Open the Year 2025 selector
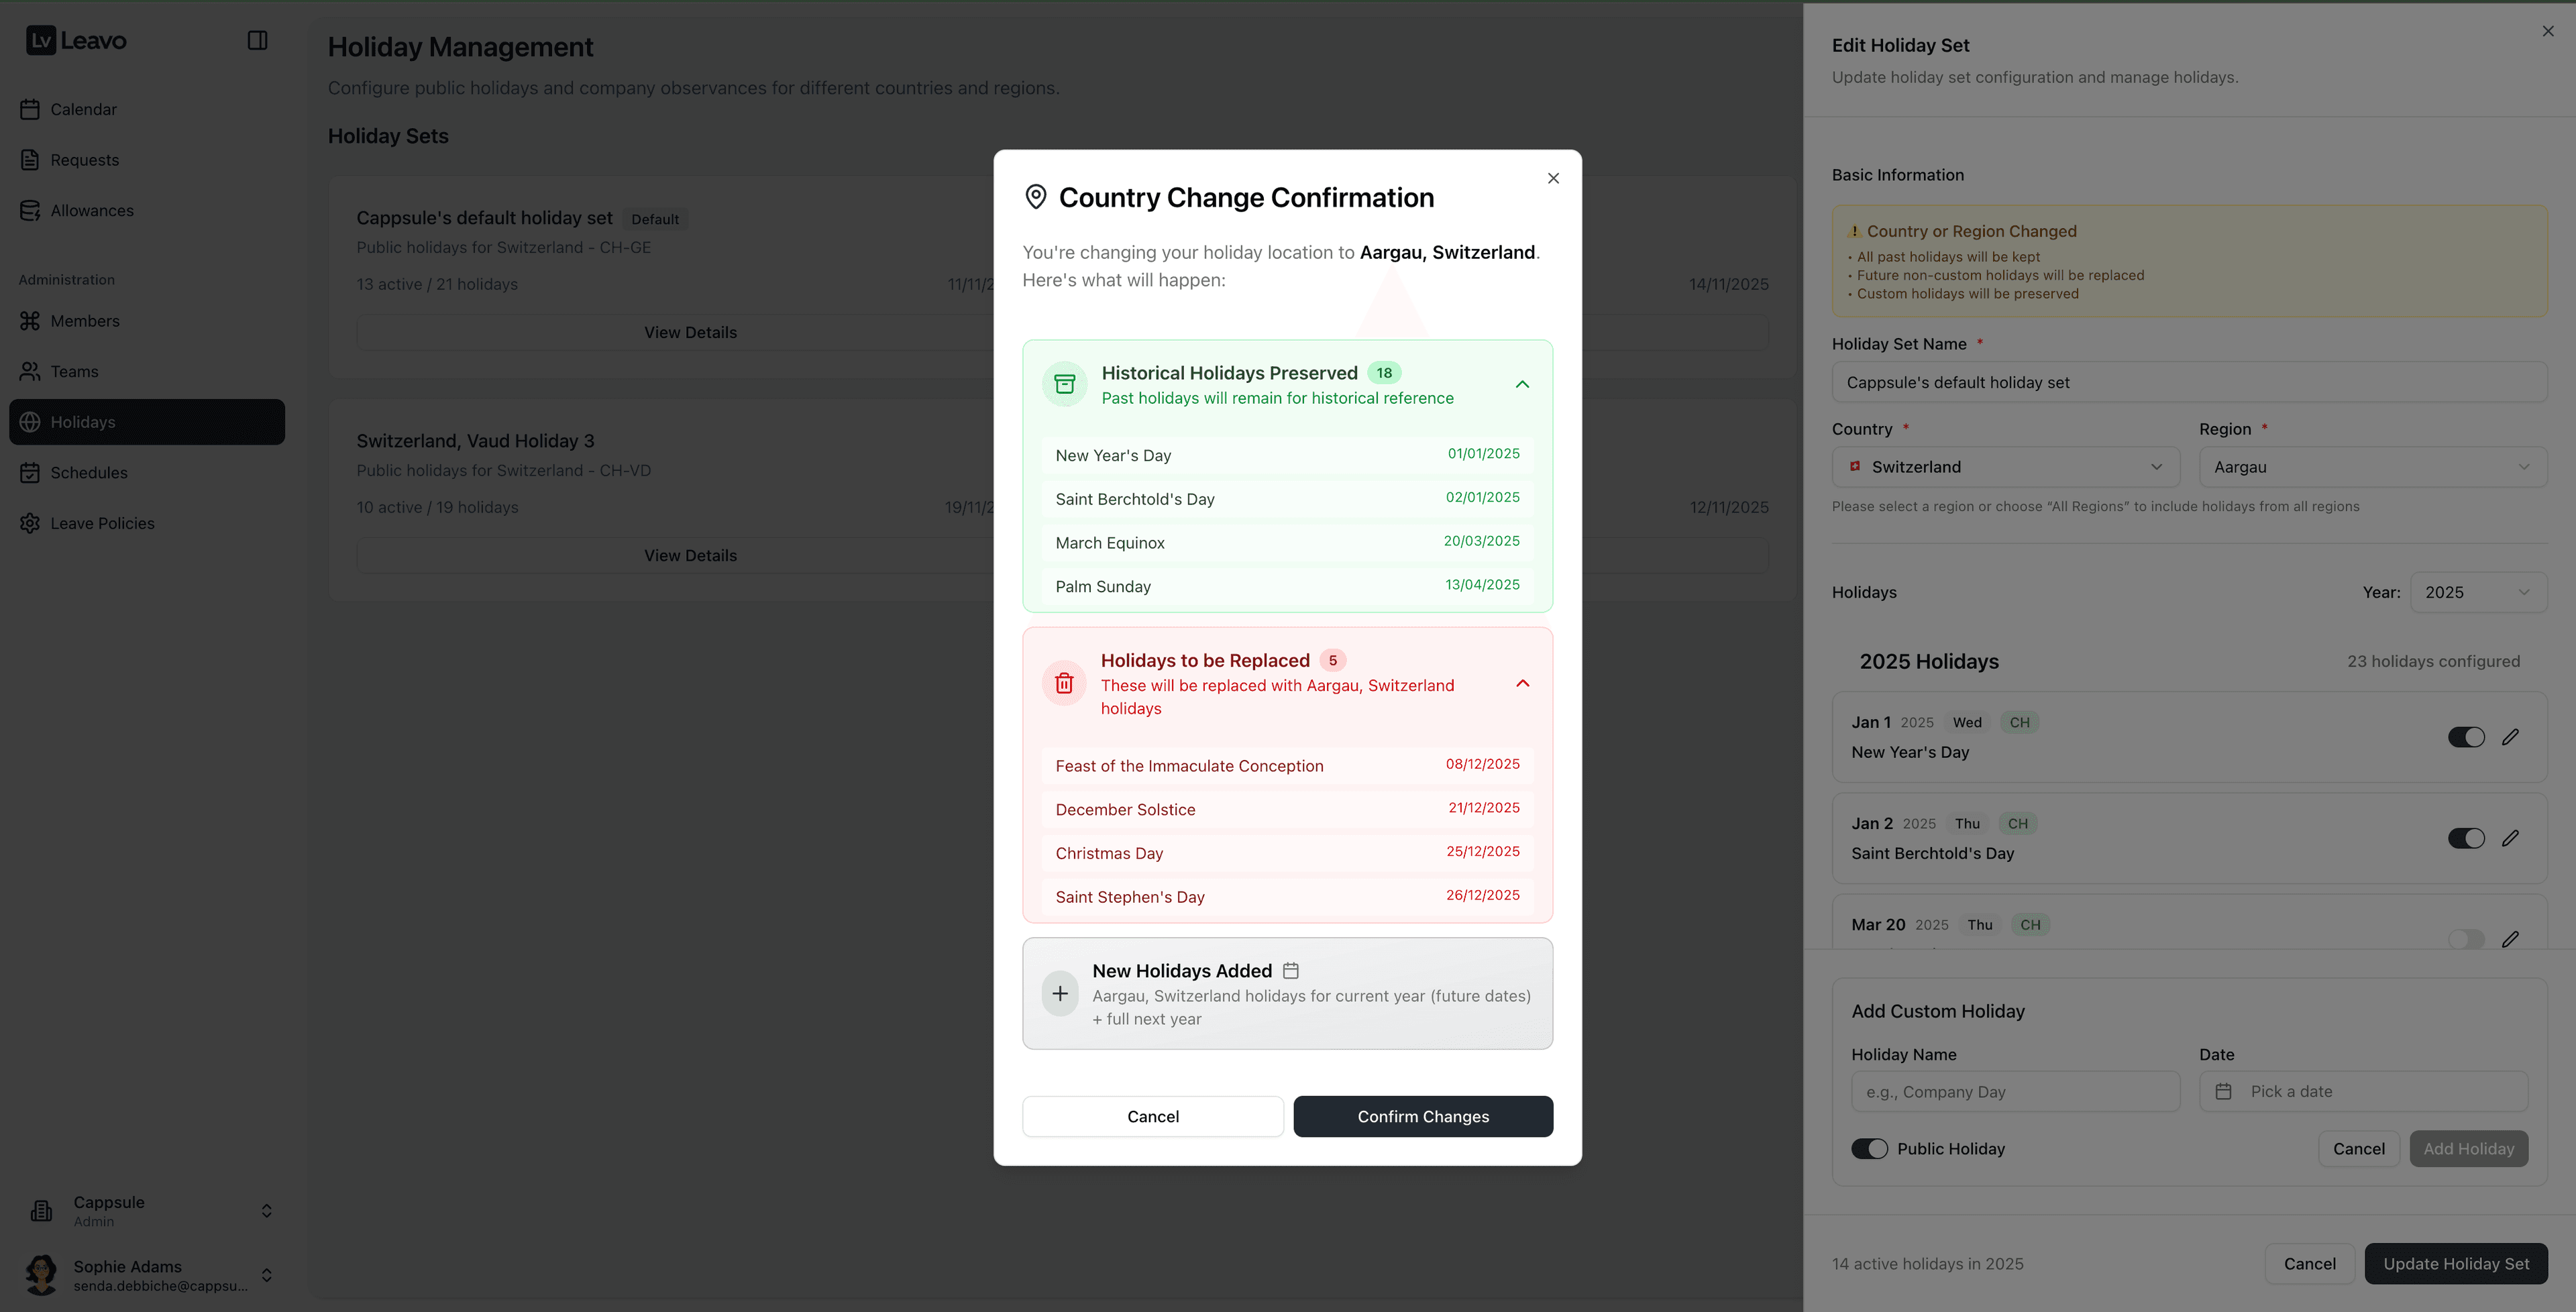Viewport: 2576px width, 1312px height. pyautogui.click(x=2477, y=592)
